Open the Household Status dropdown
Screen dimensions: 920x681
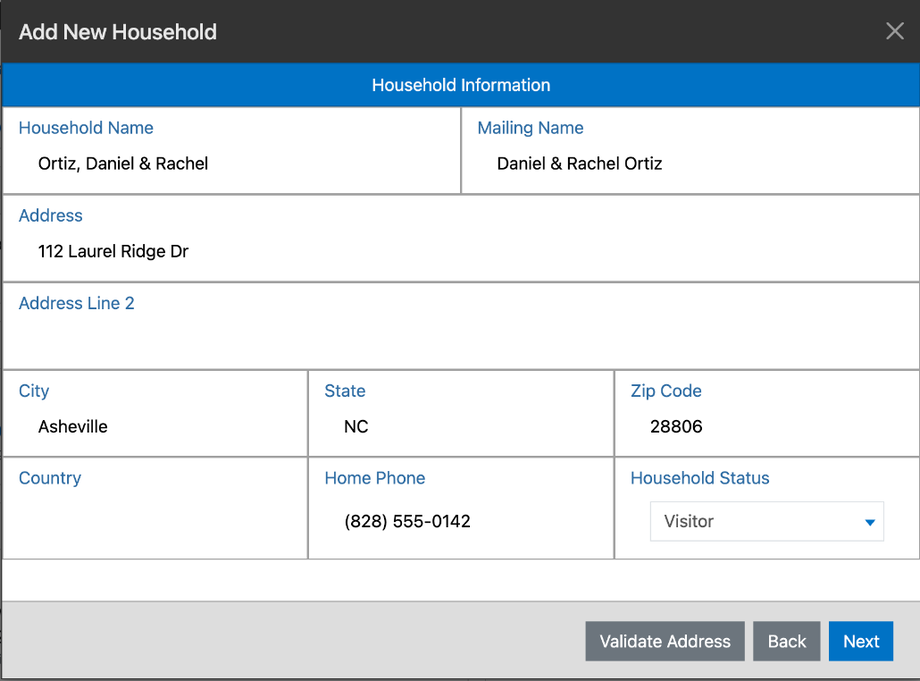point(766,521)
